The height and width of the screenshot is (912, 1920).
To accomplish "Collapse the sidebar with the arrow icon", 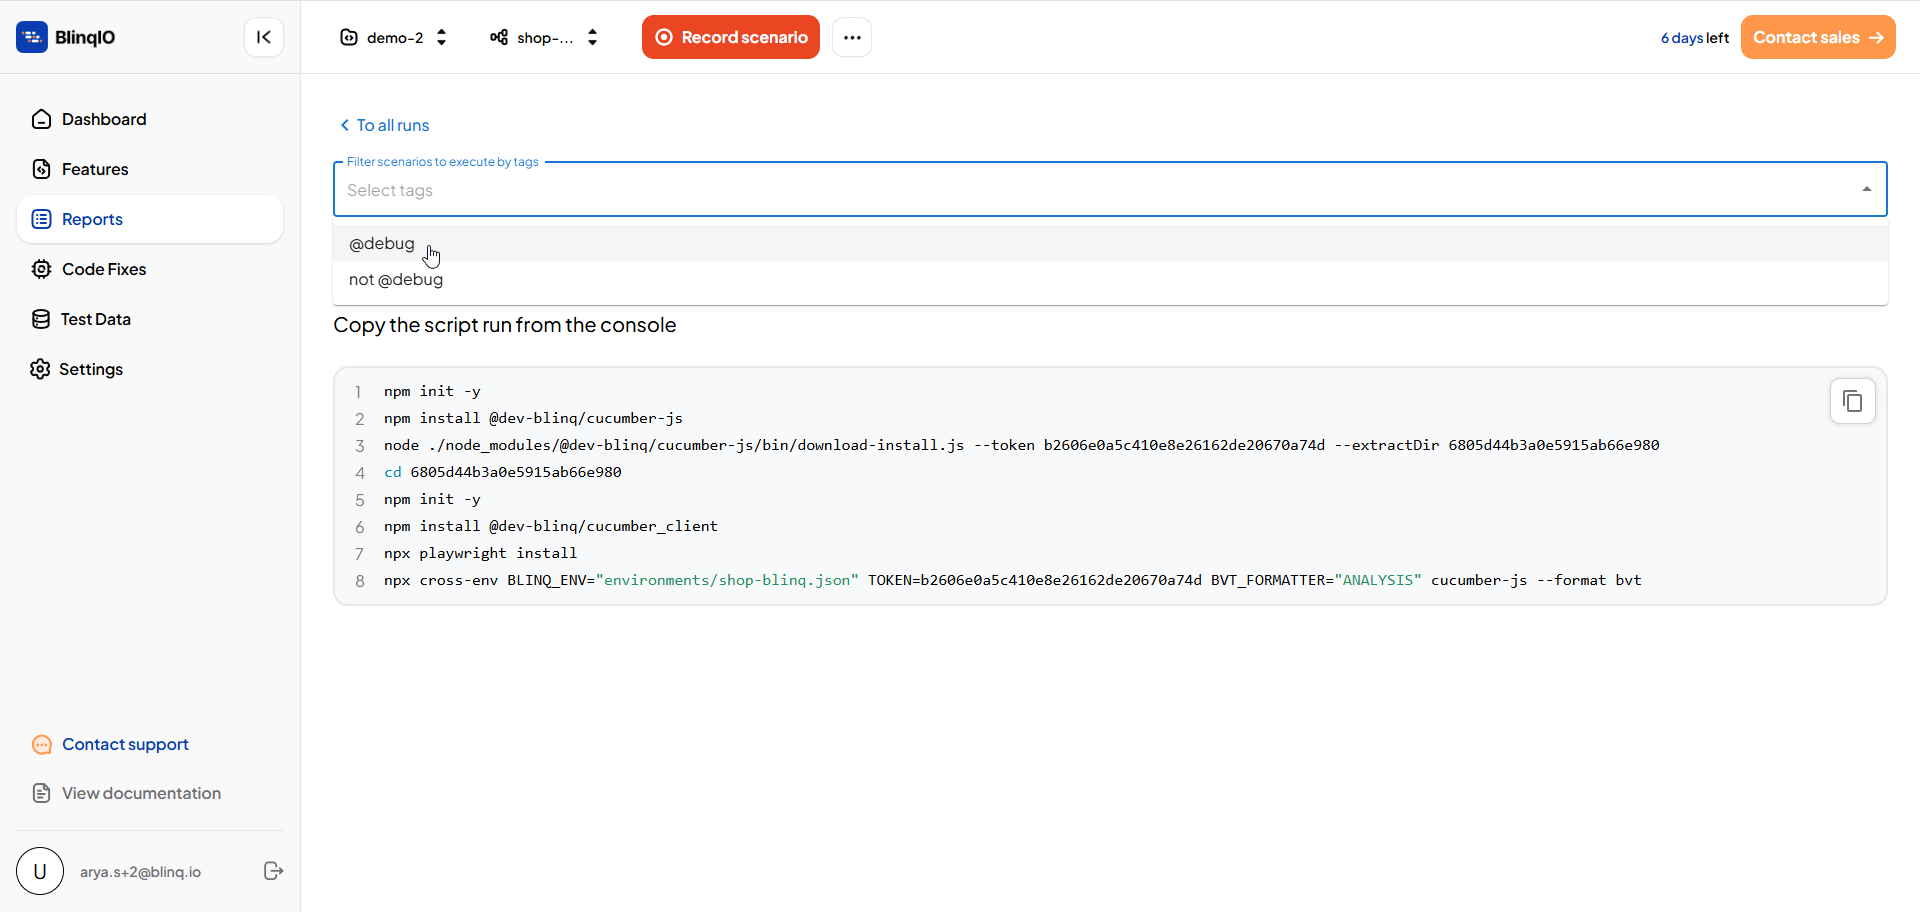I will [x=264, y=37].
